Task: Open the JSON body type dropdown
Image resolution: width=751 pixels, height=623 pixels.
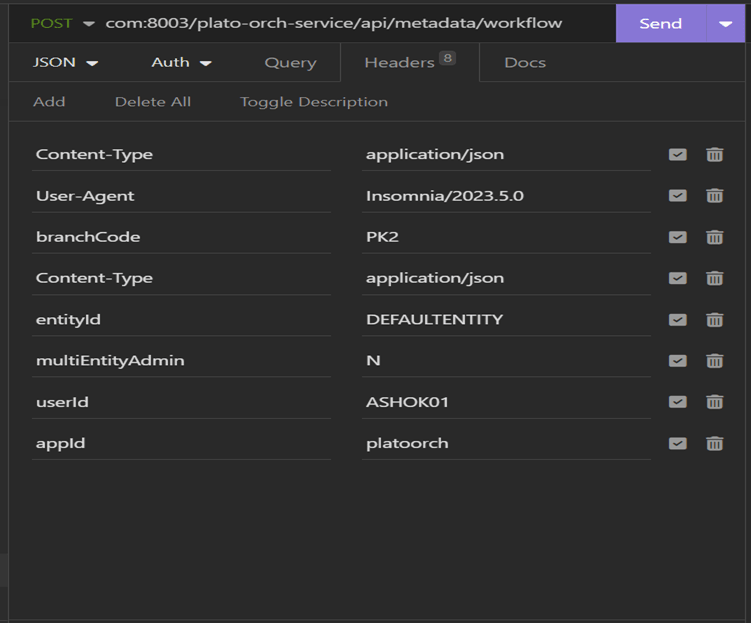Action: [x=65, y=62]
